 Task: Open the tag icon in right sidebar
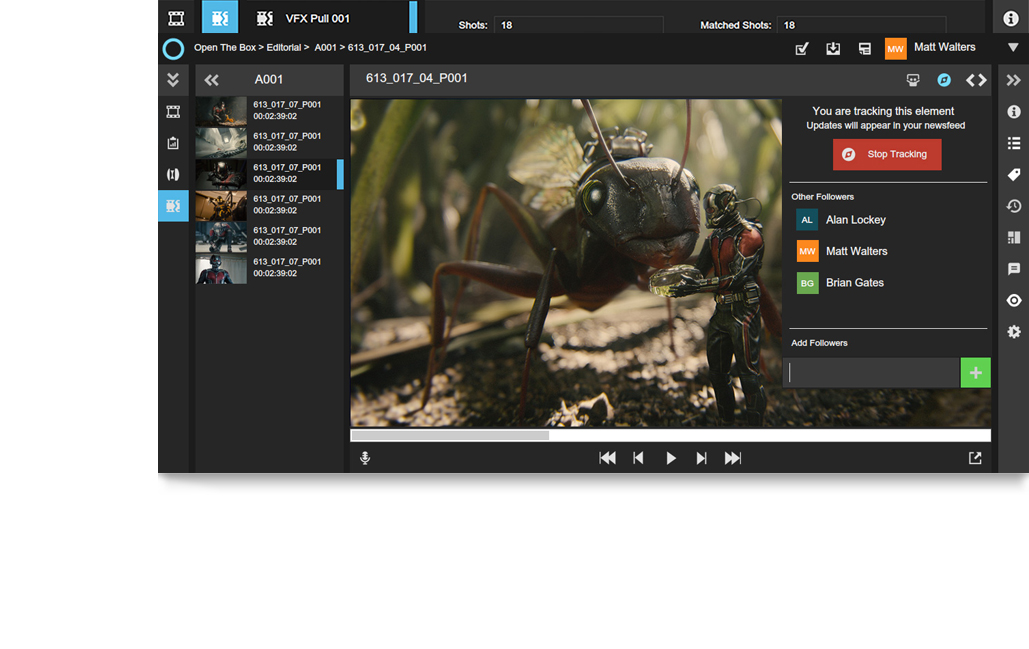click(x=1014, y=175)
